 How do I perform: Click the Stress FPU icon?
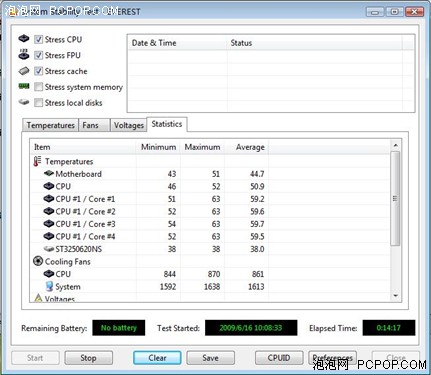click(x=24, y=54)
